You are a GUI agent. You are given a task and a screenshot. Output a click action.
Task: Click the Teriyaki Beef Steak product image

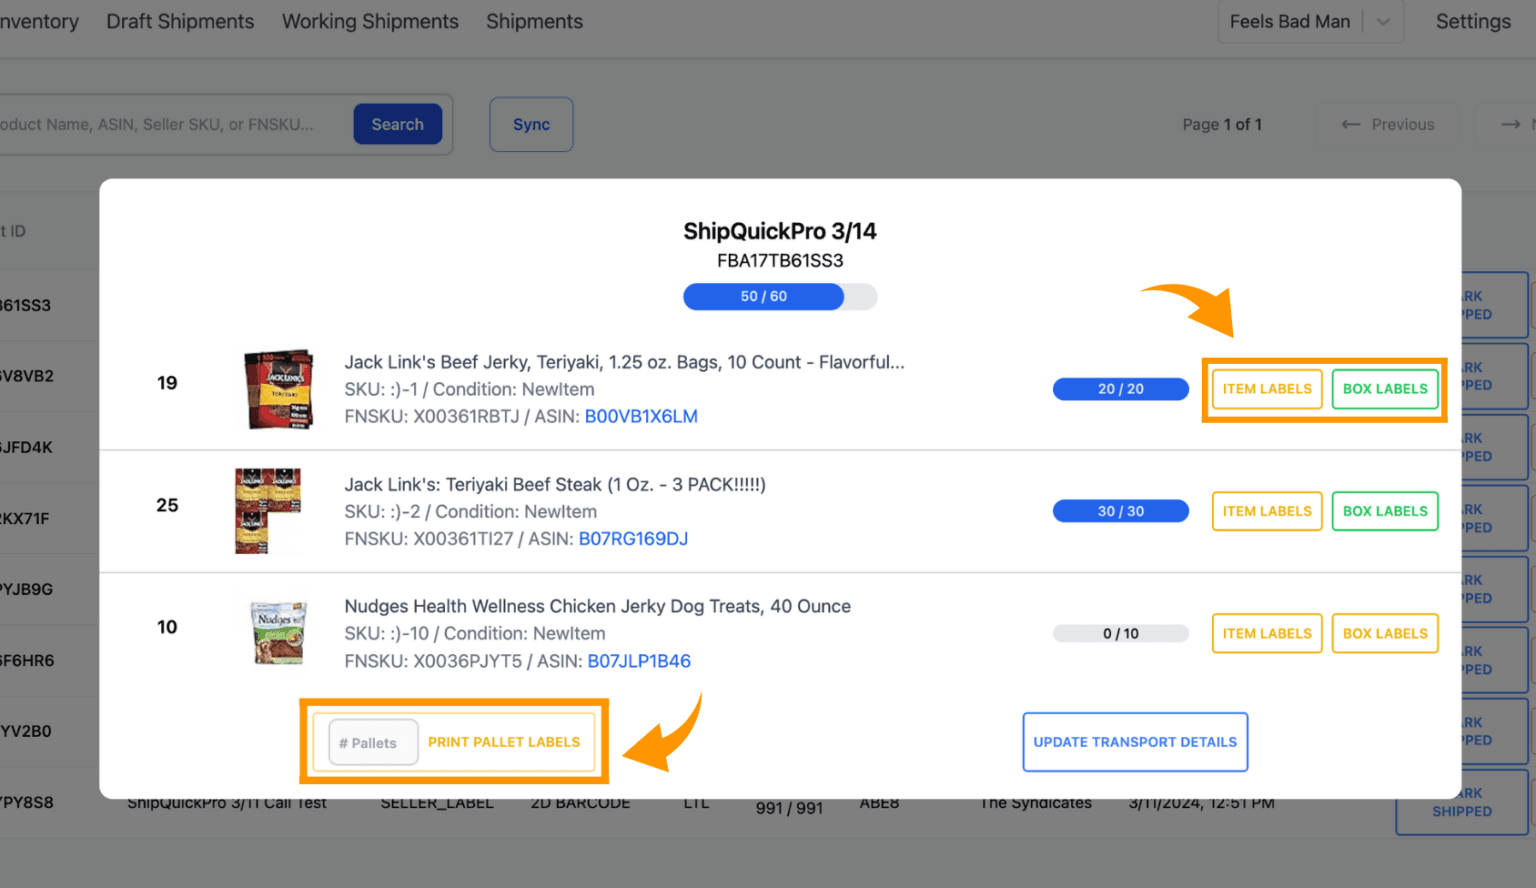coord(268,510)
